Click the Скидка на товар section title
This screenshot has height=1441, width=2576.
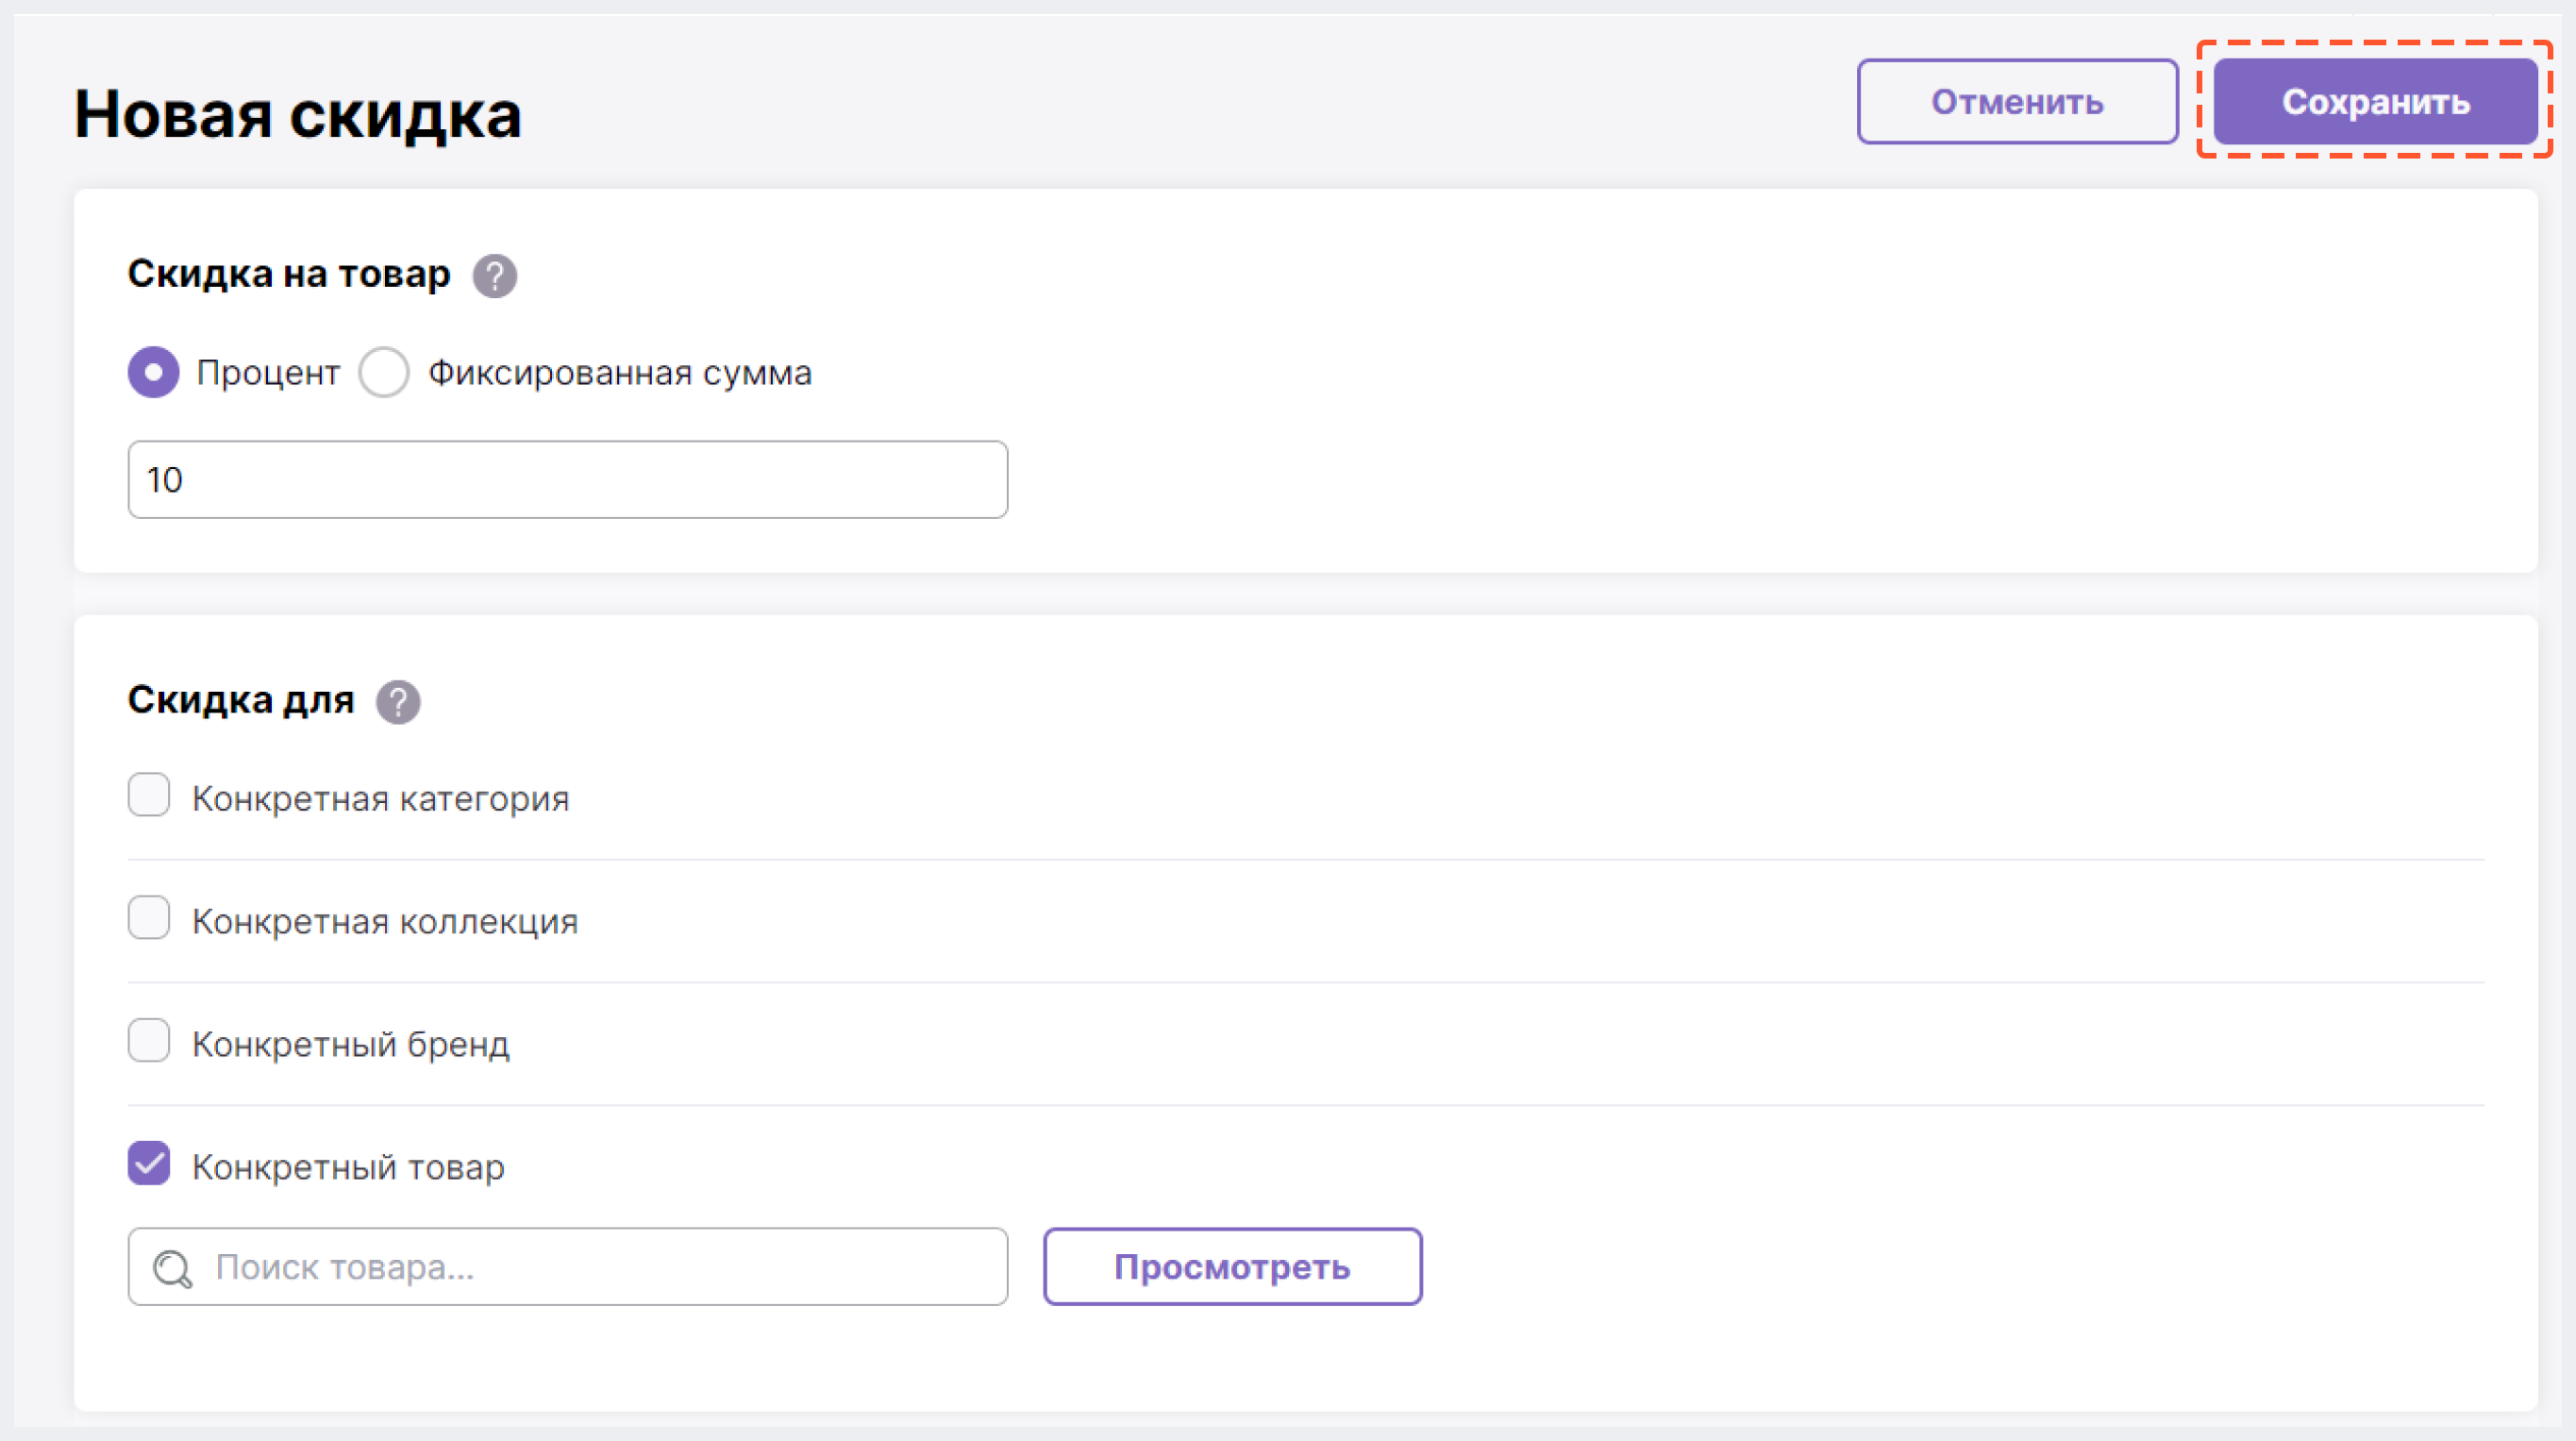tap(289, 274)
